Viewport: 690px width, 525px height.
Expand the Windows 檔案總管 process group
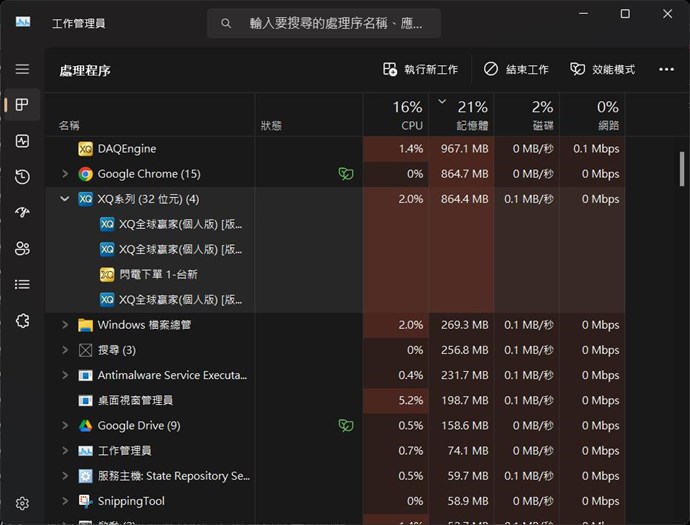[65, 325]
